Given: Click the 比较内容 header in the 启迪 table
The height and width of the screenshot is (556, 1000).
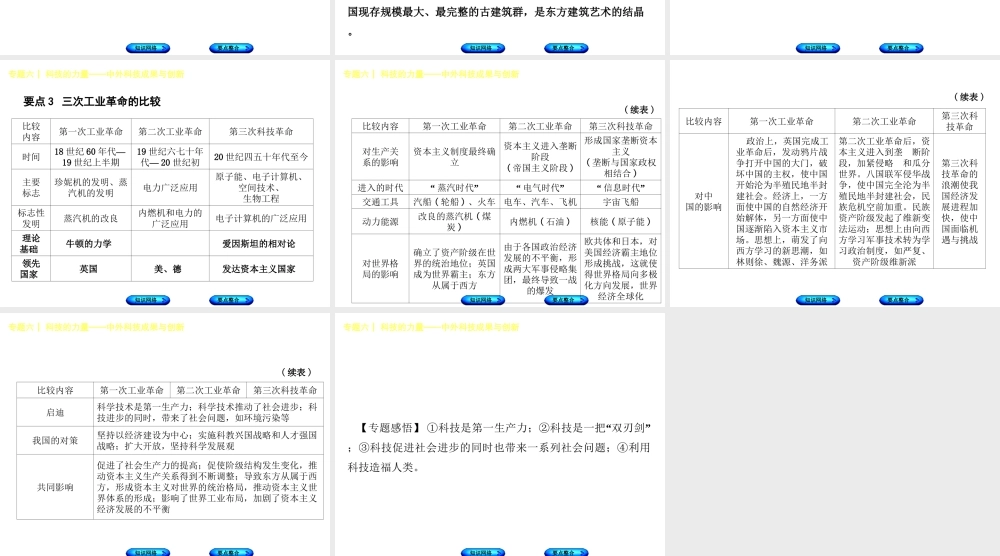Looking at the screenshot, I should click(55, 390).
